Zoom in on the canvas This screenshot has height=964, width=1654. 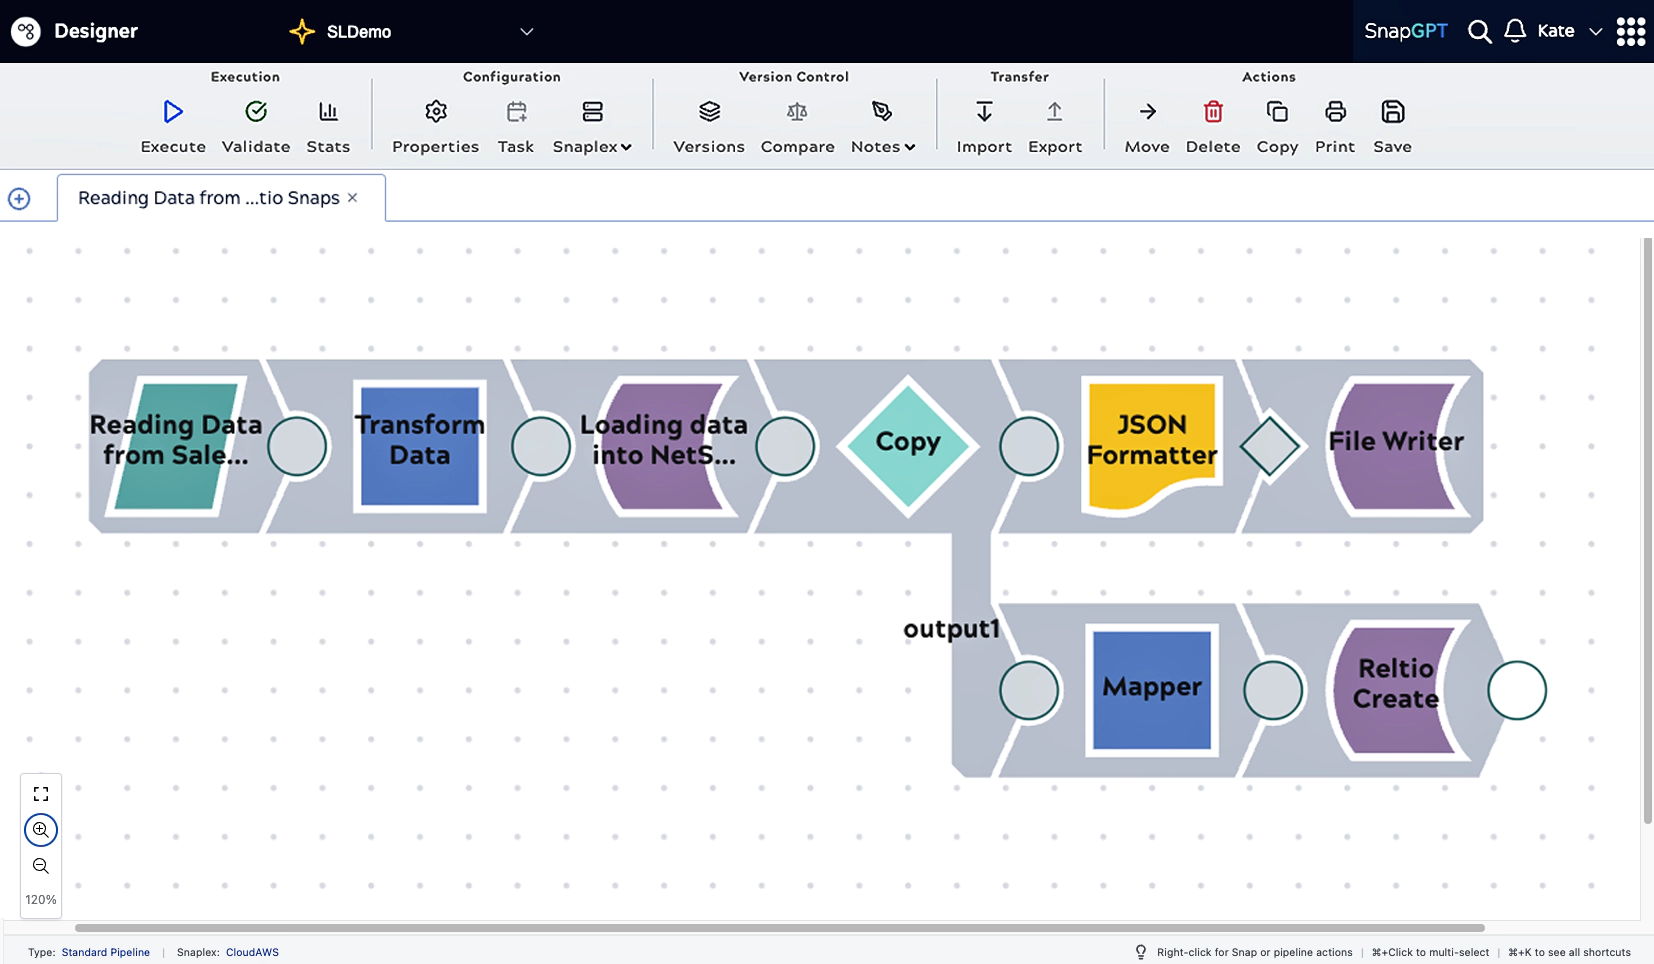tap(41, 830)
